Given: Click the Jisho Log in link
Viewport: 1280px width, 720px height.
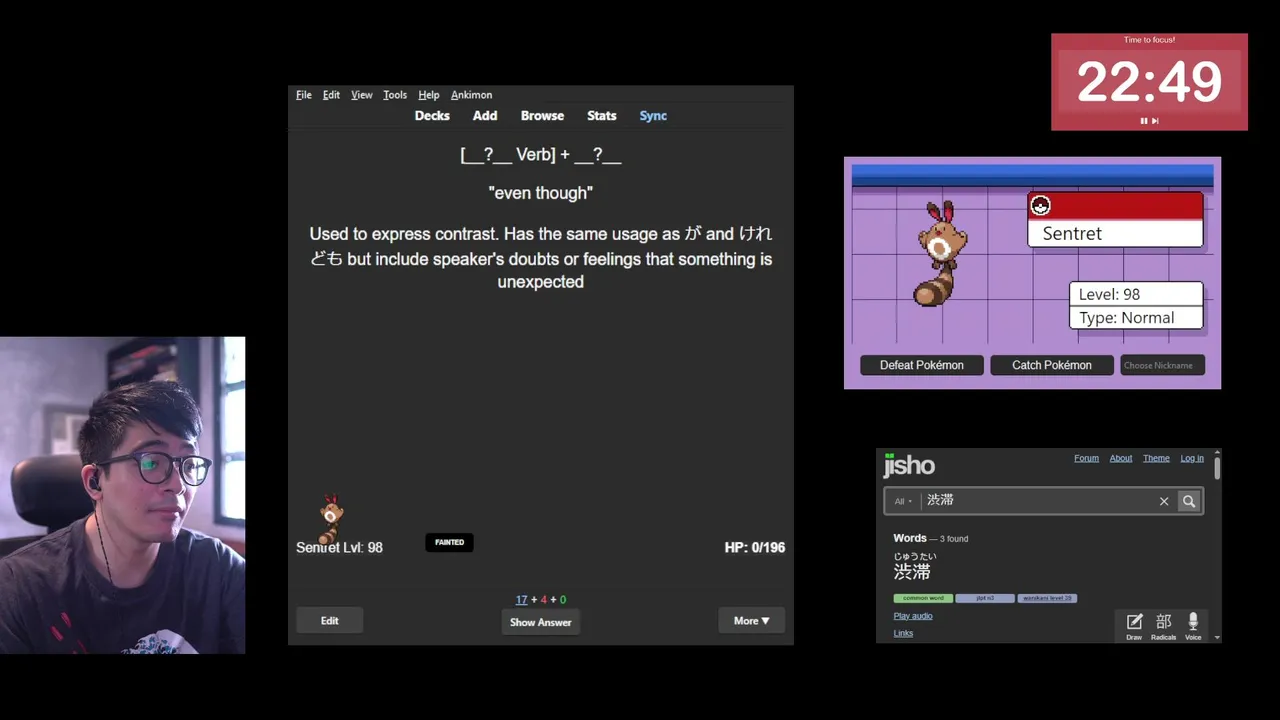Looking at the screenshot, I should click(1192, 458).
